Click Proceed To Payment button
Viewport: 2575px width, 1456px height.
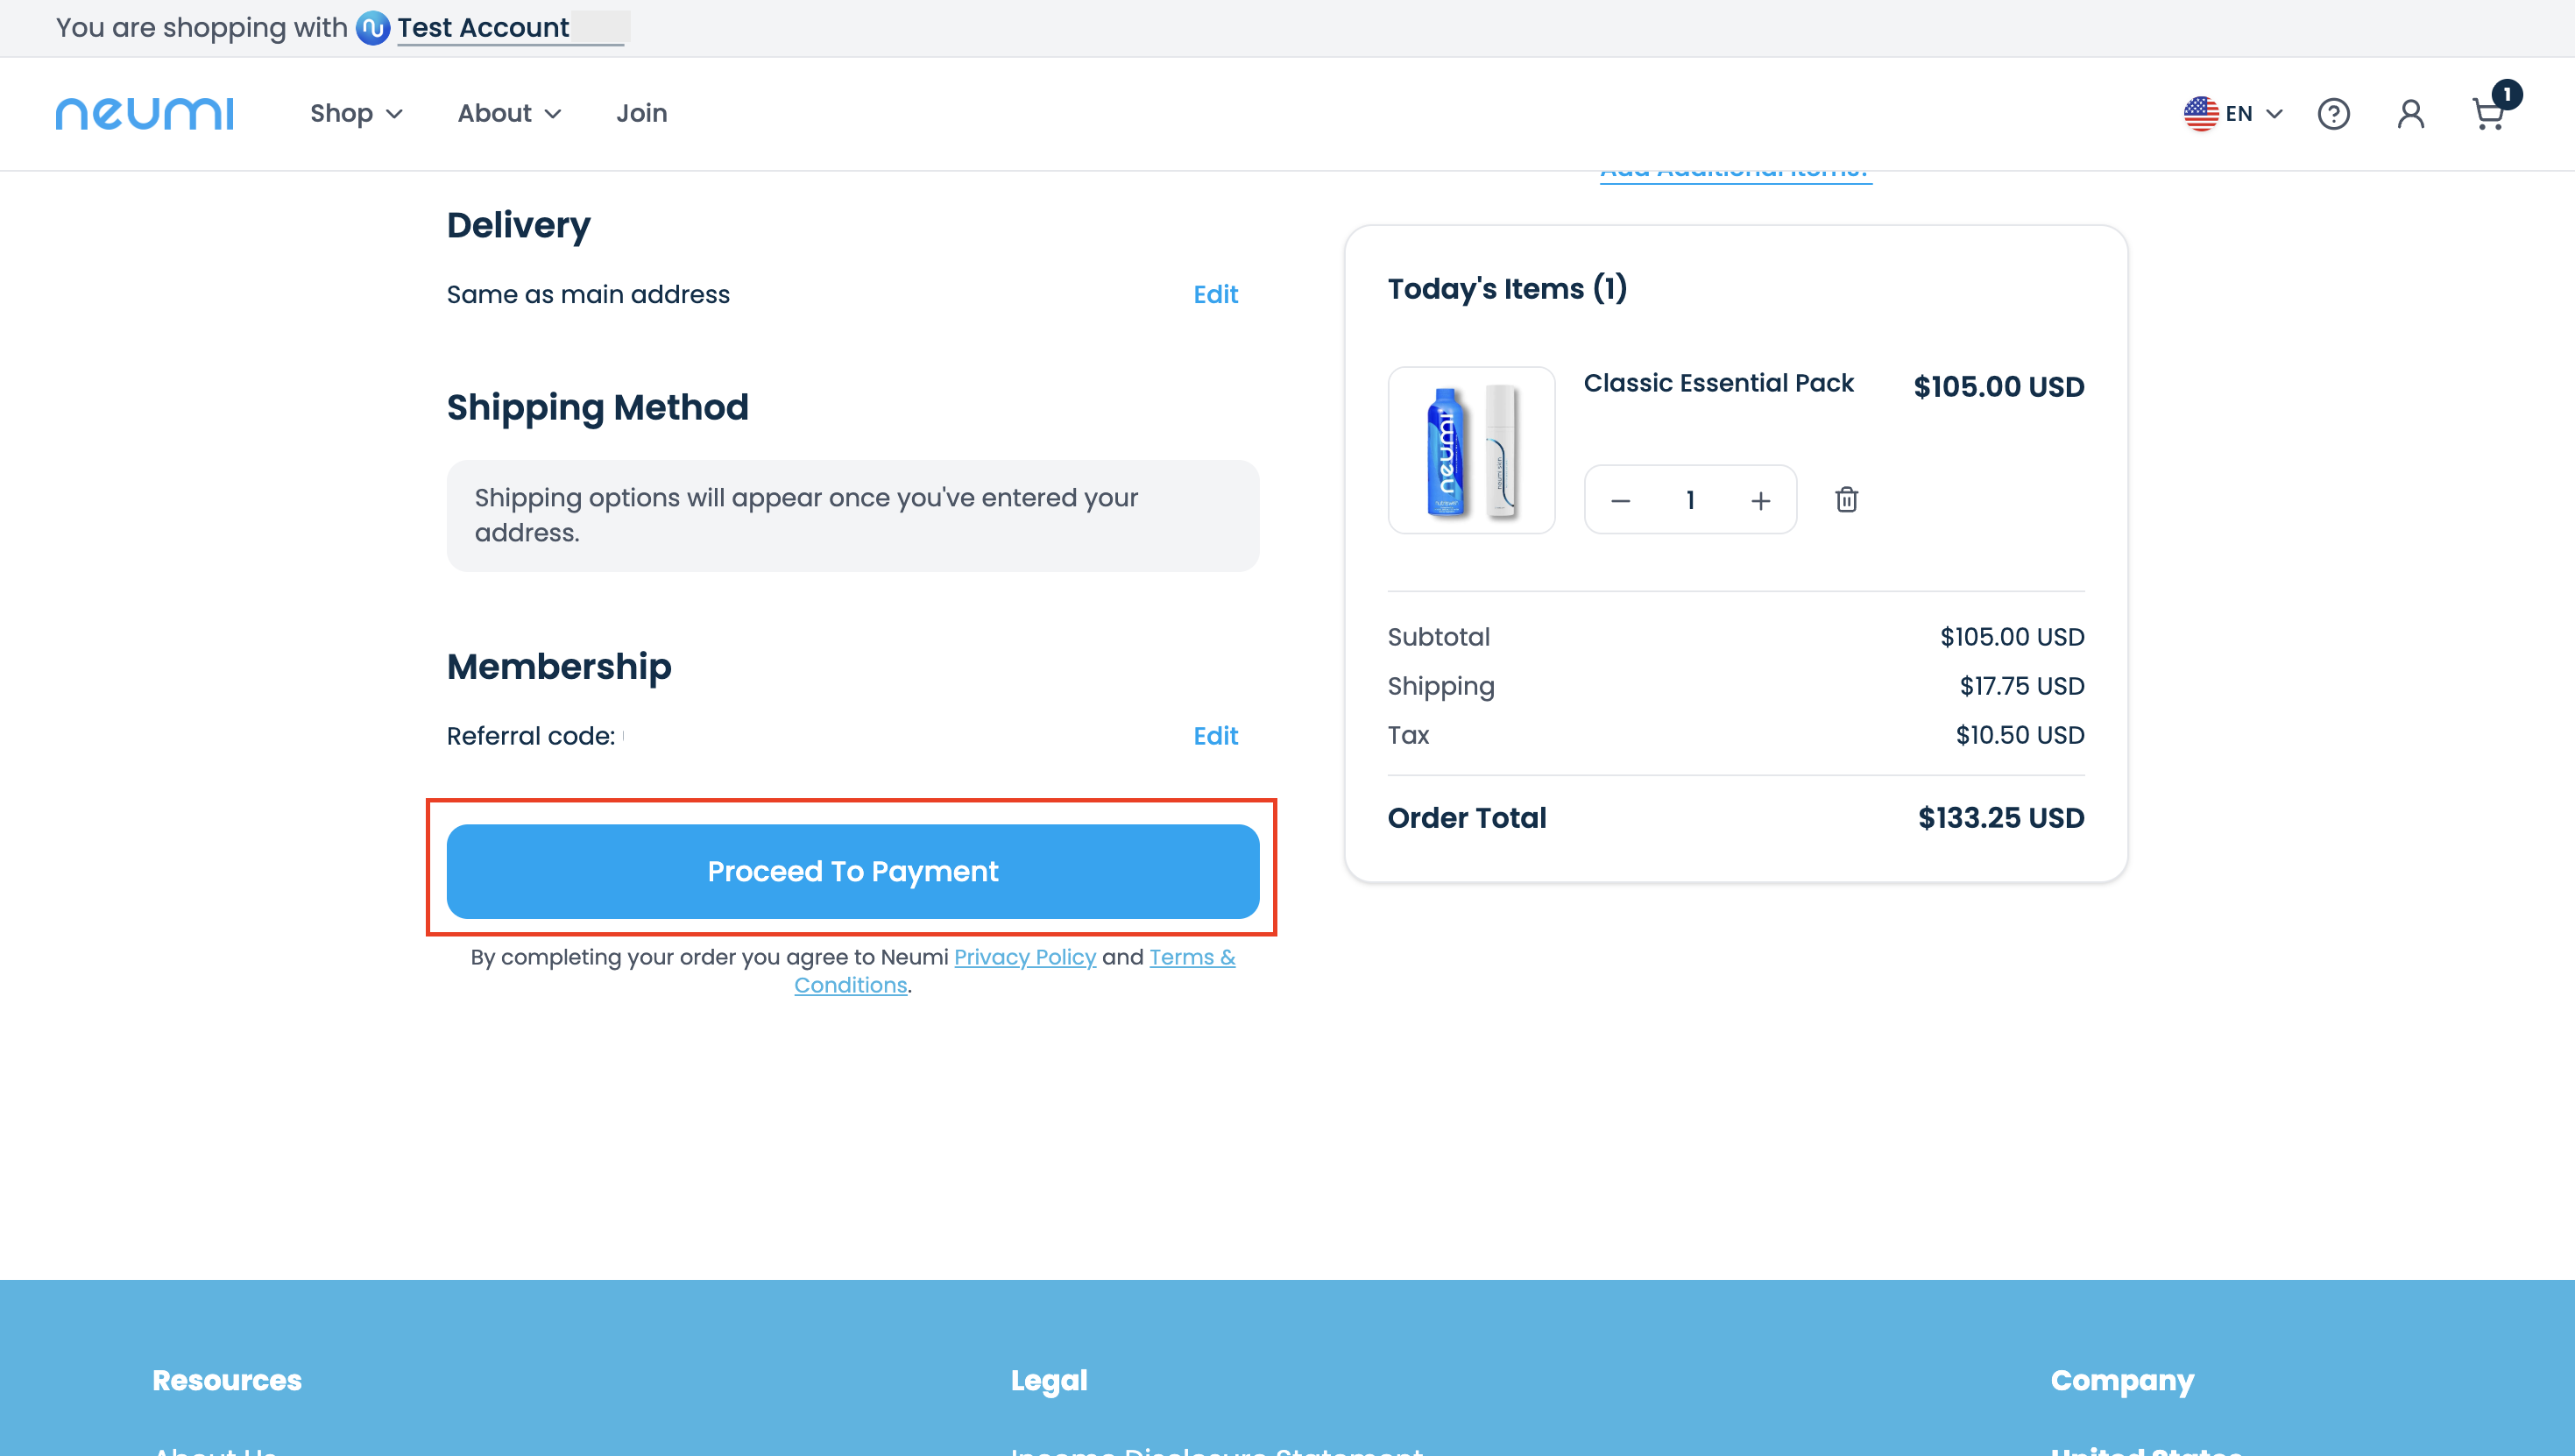(852, 871)
